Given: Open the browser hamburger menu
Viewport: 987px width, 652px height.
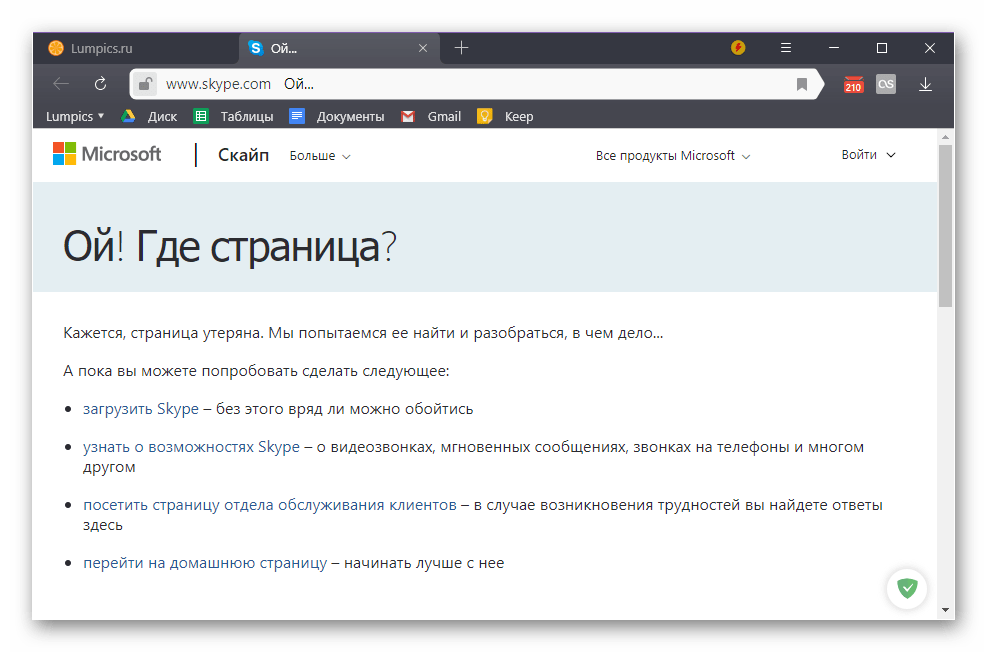Looking at the screenshot, I should click(x=786, y=48).
